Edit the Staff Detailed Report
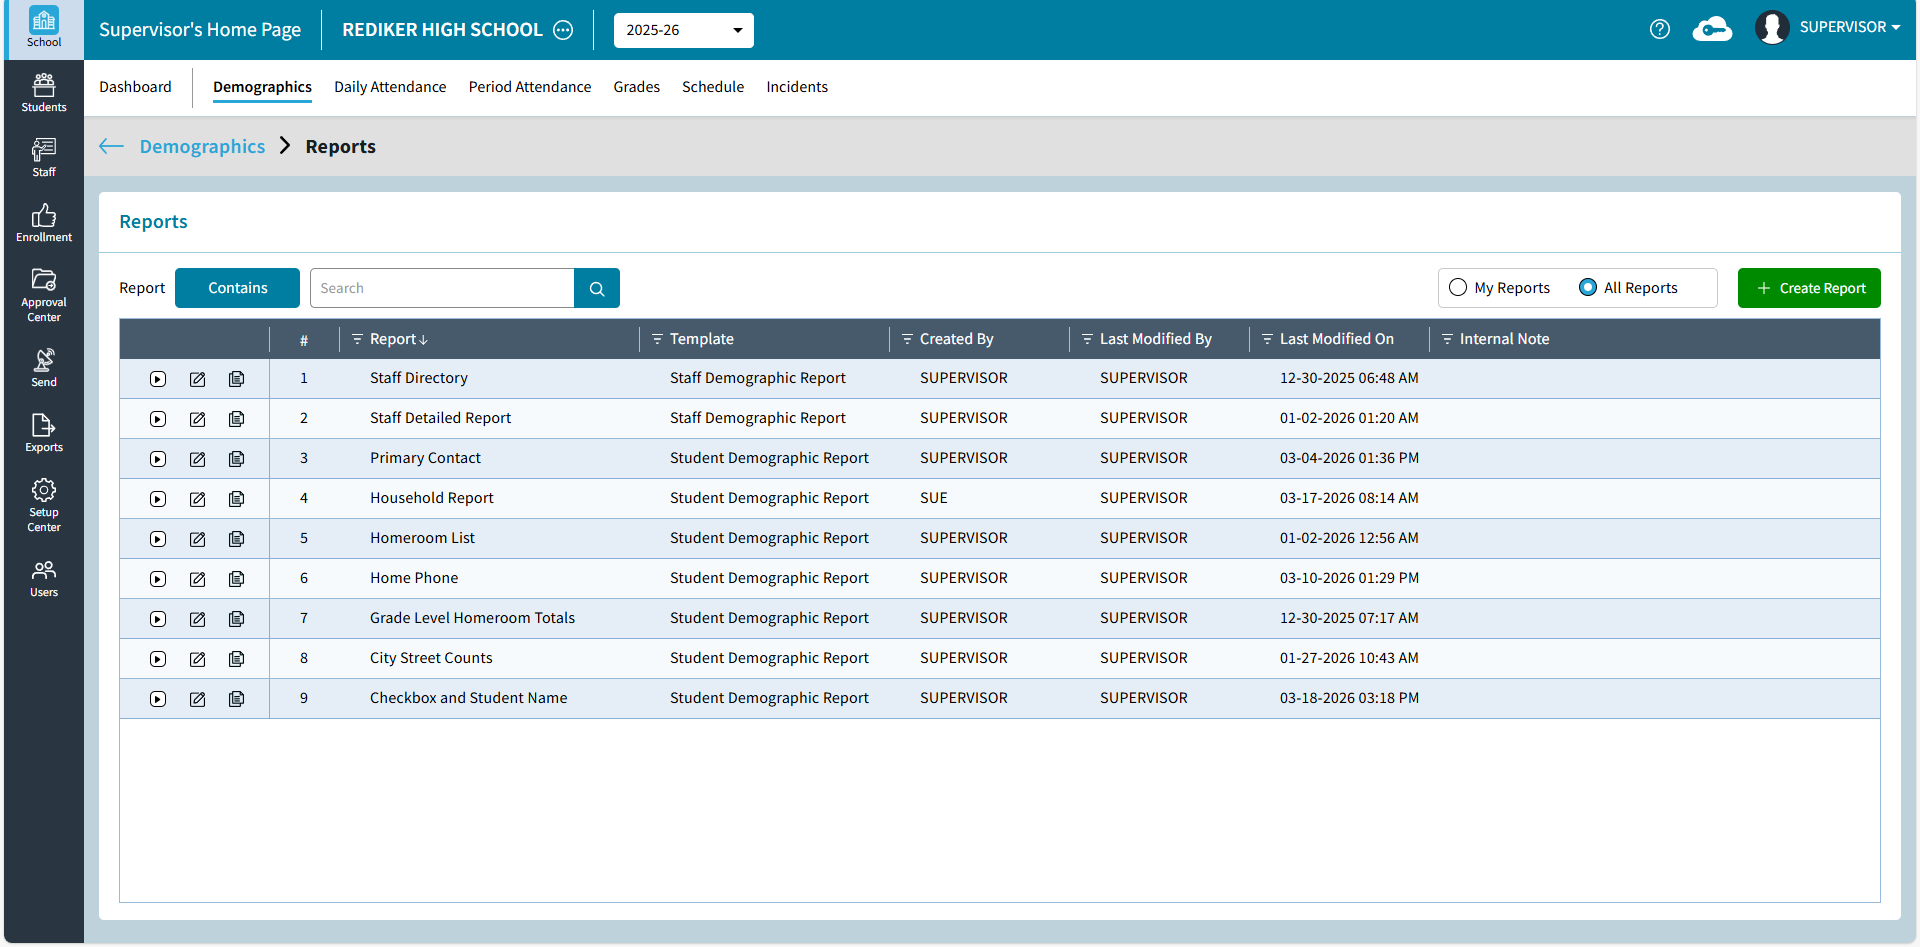1920x947 pixels. [x=198, y=419]
